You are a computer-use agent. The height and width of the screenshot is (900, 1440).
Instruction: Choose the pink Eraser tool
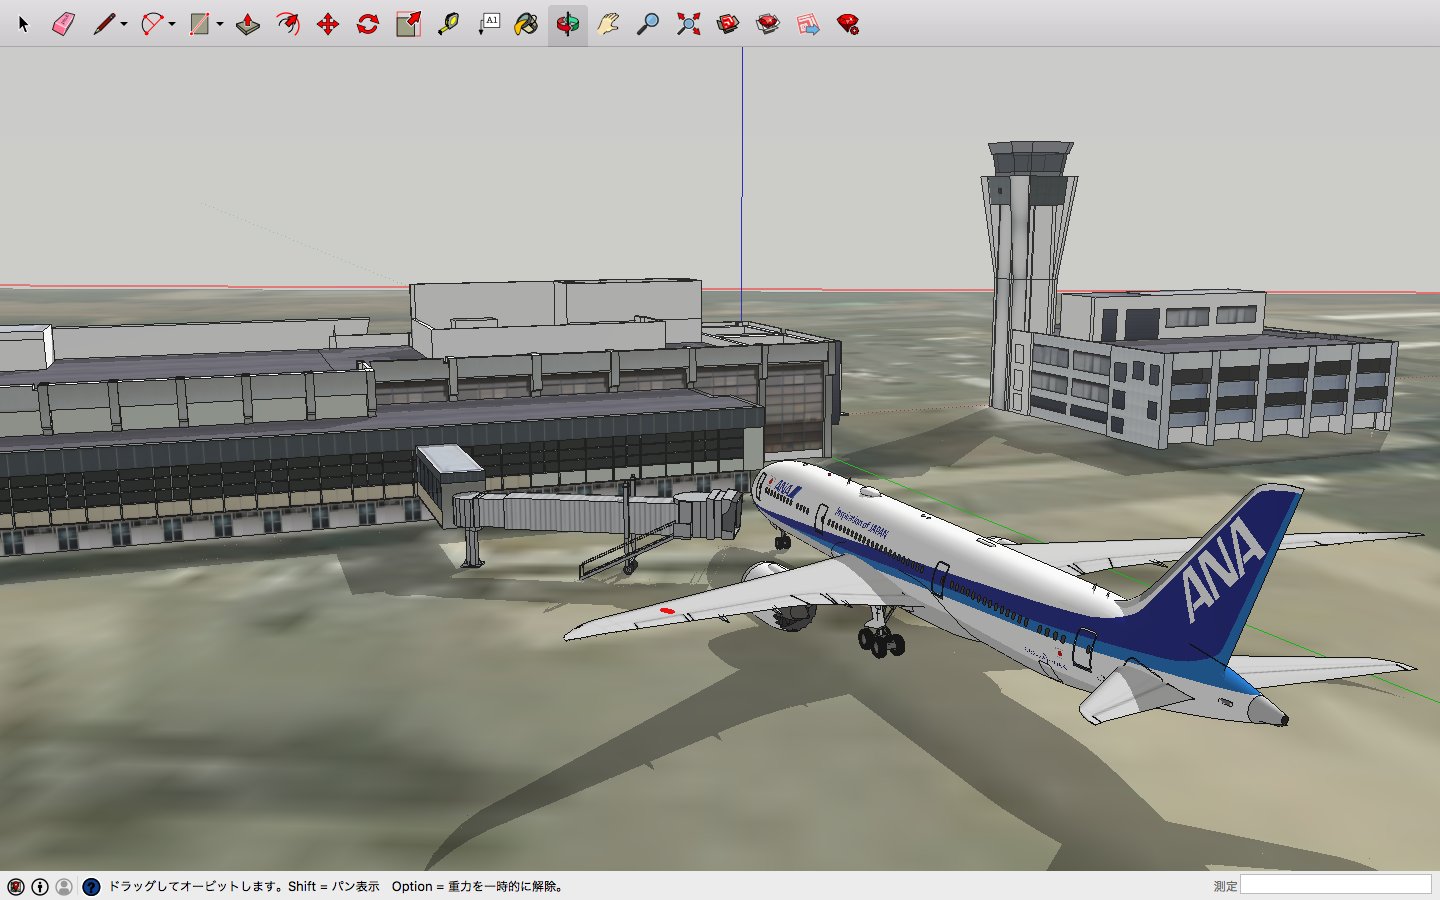[x=63, y=24]
